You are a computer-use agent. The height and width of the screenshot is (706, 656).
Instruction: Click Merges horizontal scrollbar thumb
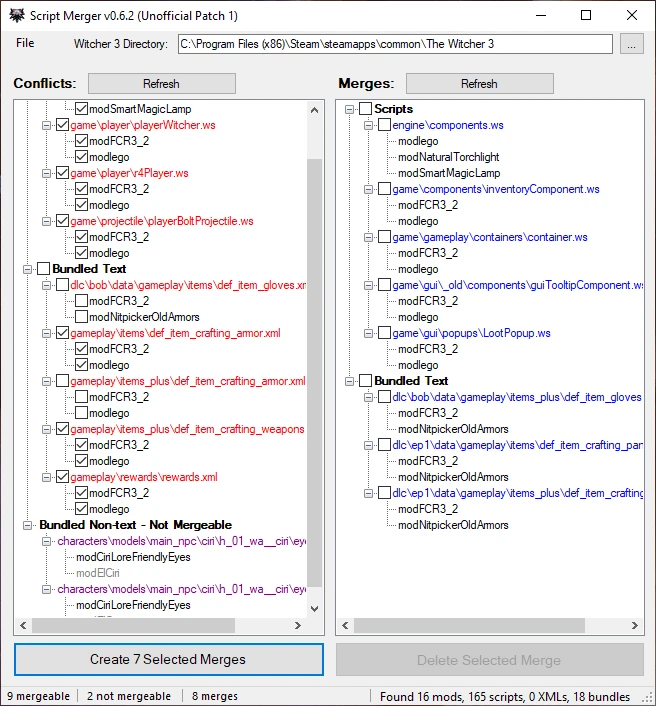[x=470, y=625]
